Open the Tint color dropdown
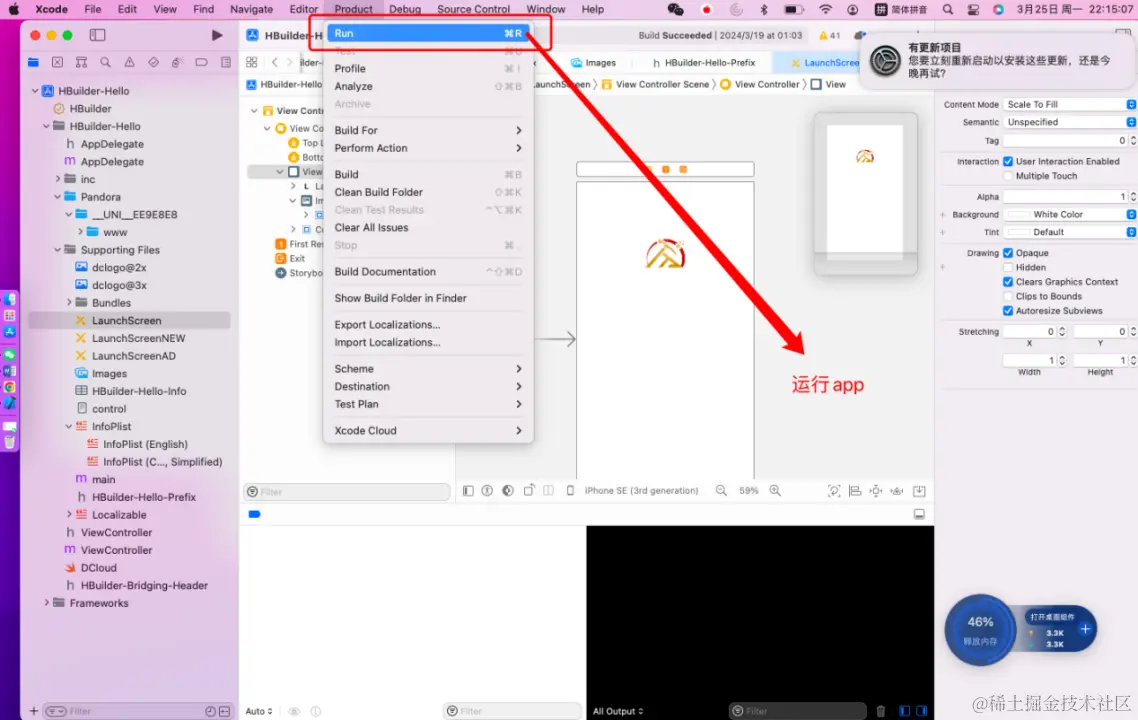The height and width of the screenshot is (720, 1138). click(x=1131, y=232)
